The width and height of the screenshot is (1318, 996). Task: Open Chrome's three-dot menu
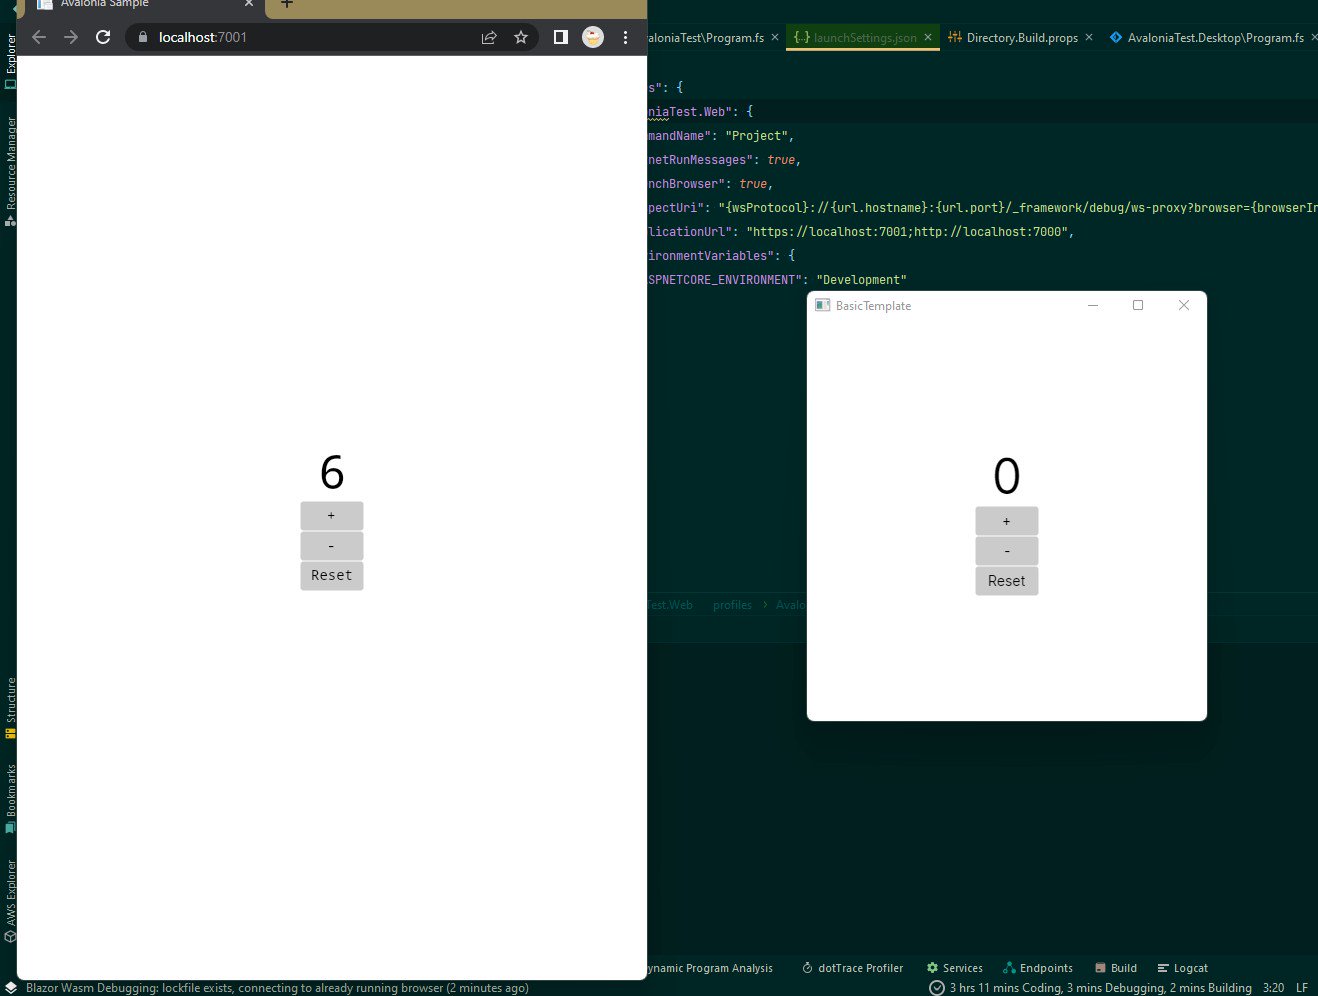pos(625,37)
